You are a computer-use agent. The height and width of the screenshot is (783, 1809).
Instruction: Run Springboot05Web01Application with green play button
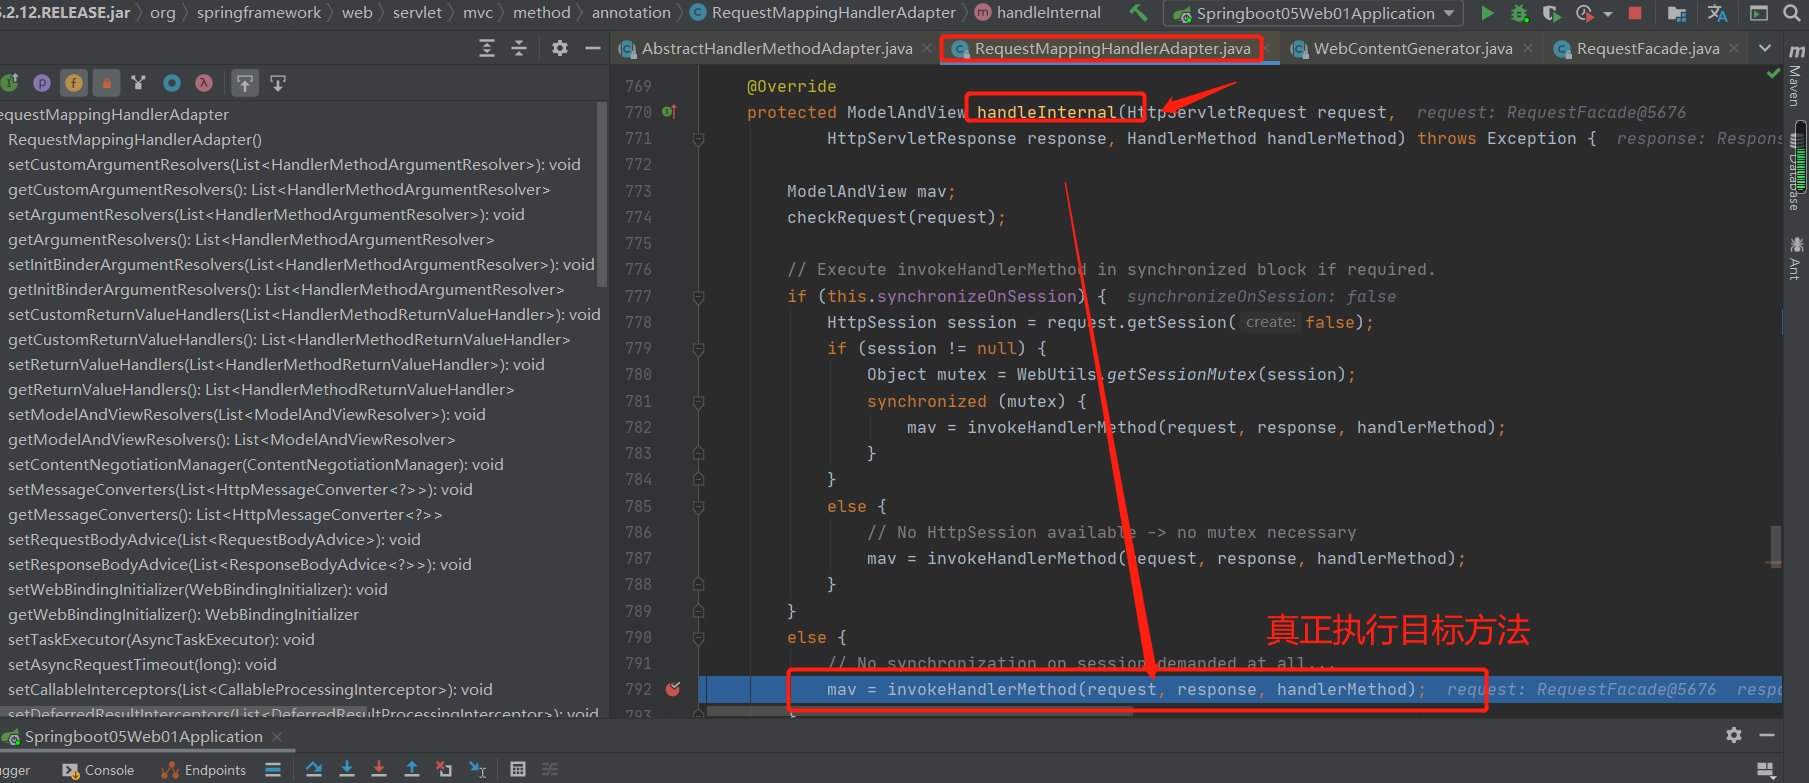pos(1487,13)
